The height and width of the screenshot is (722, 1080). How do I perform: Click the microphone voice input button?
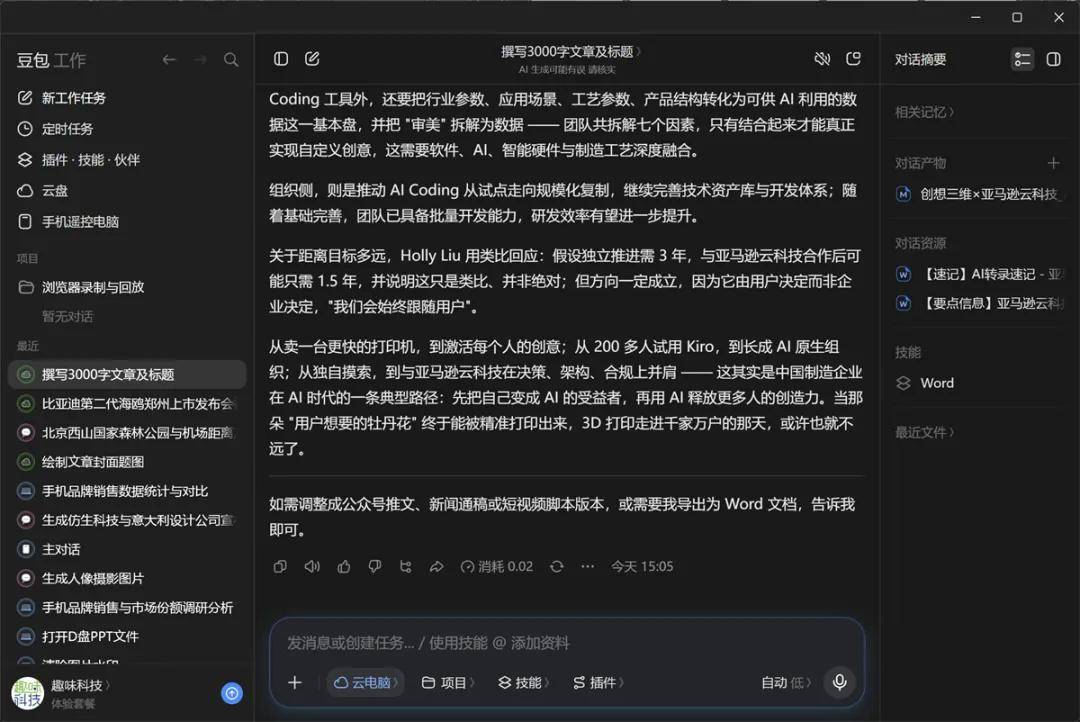[x=840, y=682]
